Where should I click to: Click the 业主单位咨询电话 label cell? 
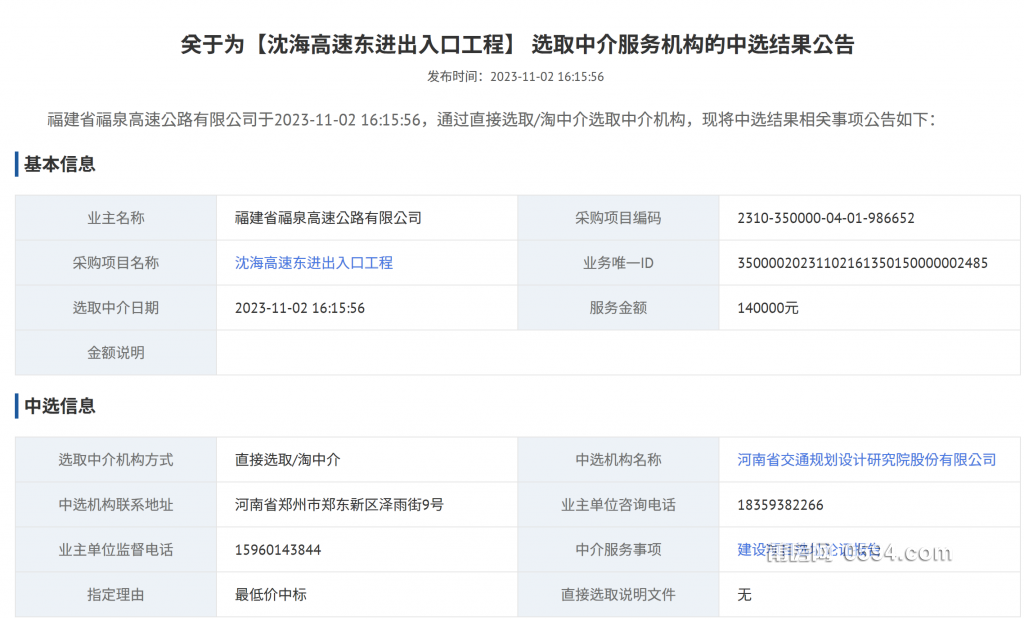618,505
